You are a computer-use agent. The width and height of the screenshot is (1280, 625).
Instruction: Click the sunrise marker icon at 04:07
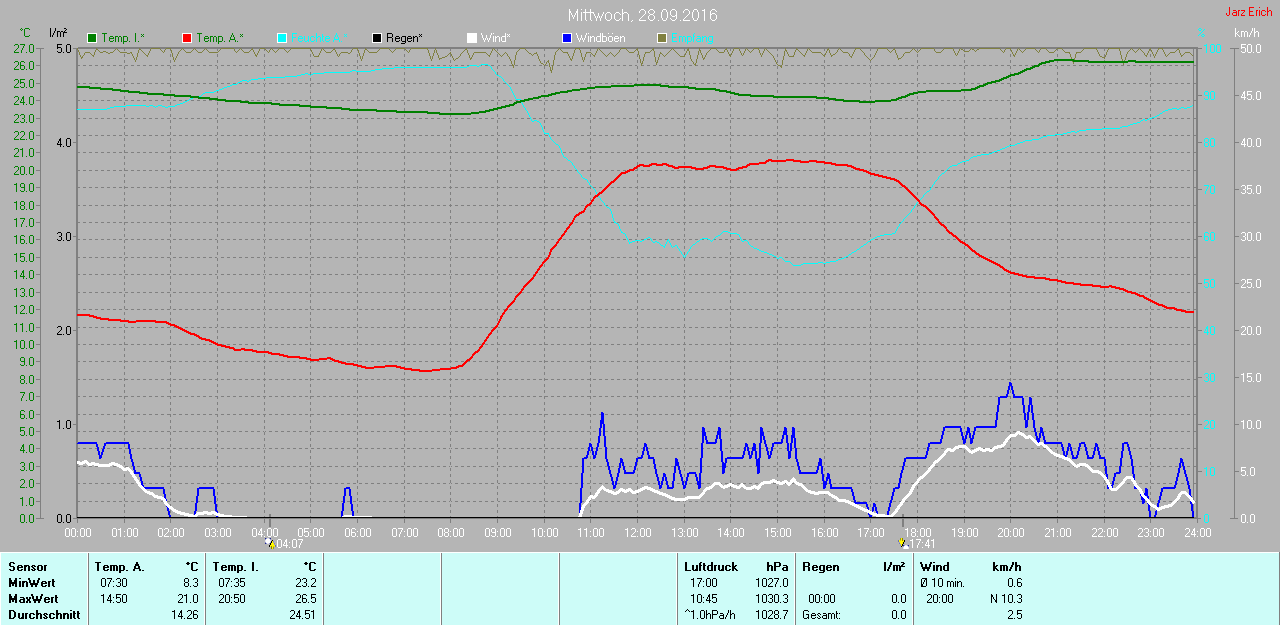[269, 544]
